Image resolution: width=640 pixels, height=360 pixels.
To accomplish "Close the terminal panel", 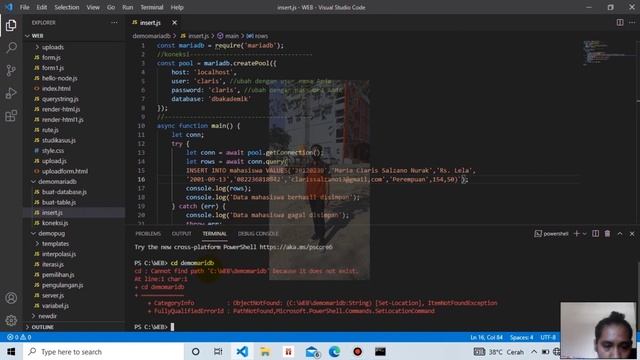I will [632, 233].
